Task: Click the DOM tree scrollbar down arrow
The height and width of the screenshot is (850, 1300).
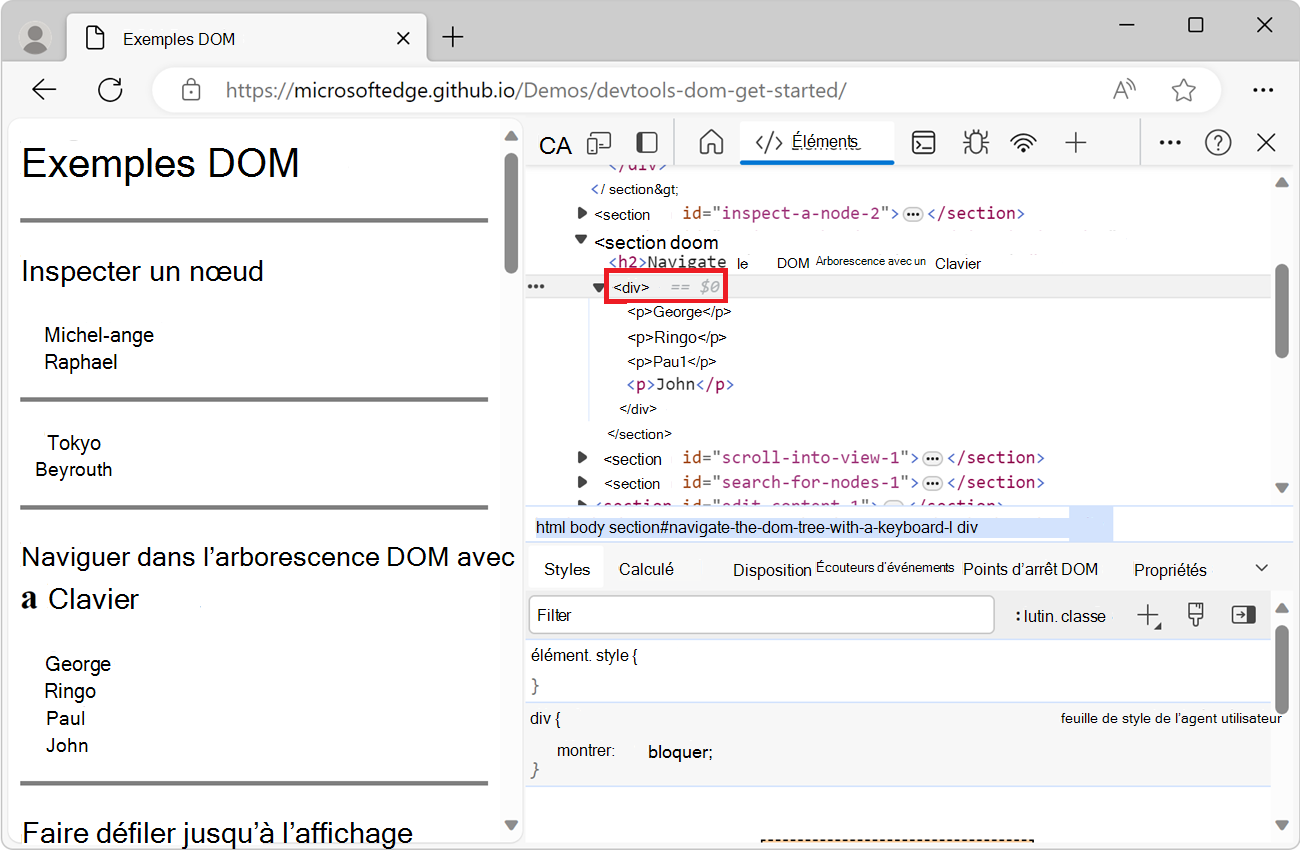Action: [1282, 488]
